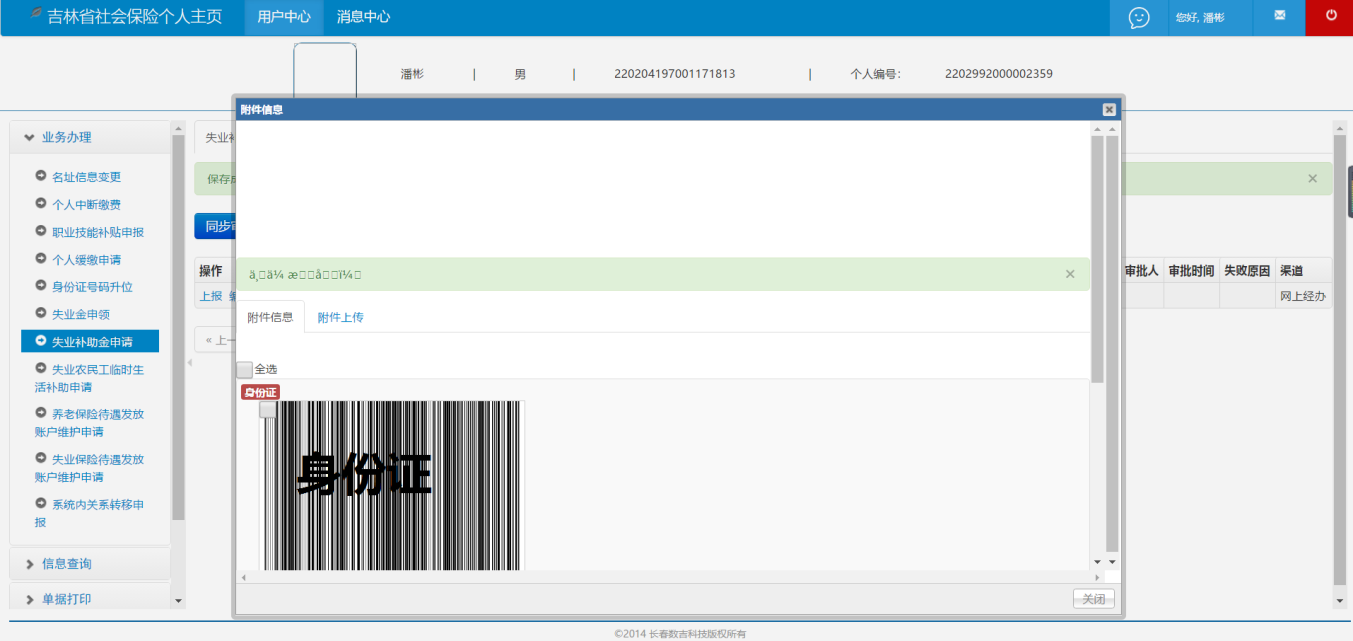Open 养老保险待遇发放账户维护申请 in the sidebar
Screen dimensions: 1353x641
tap(89, 423)
